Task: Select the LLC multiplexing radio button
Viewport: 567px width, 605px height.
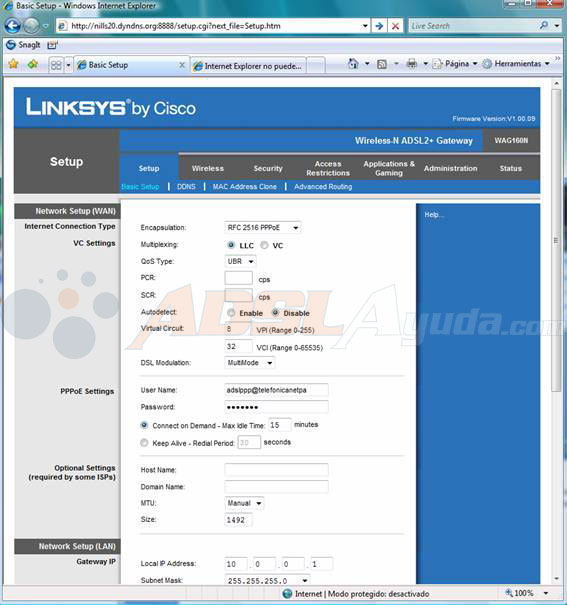Action: tap(231, 245)
